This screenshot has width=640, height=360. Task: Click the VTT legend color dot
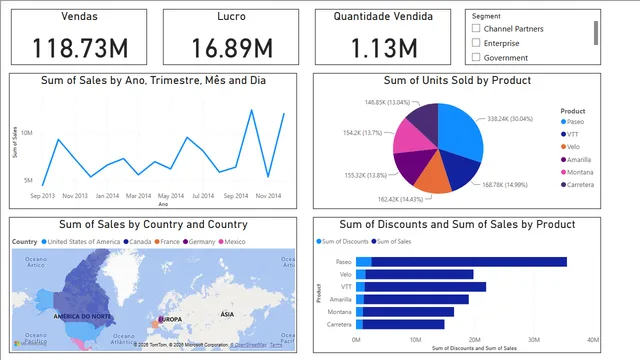coord(563,134)
